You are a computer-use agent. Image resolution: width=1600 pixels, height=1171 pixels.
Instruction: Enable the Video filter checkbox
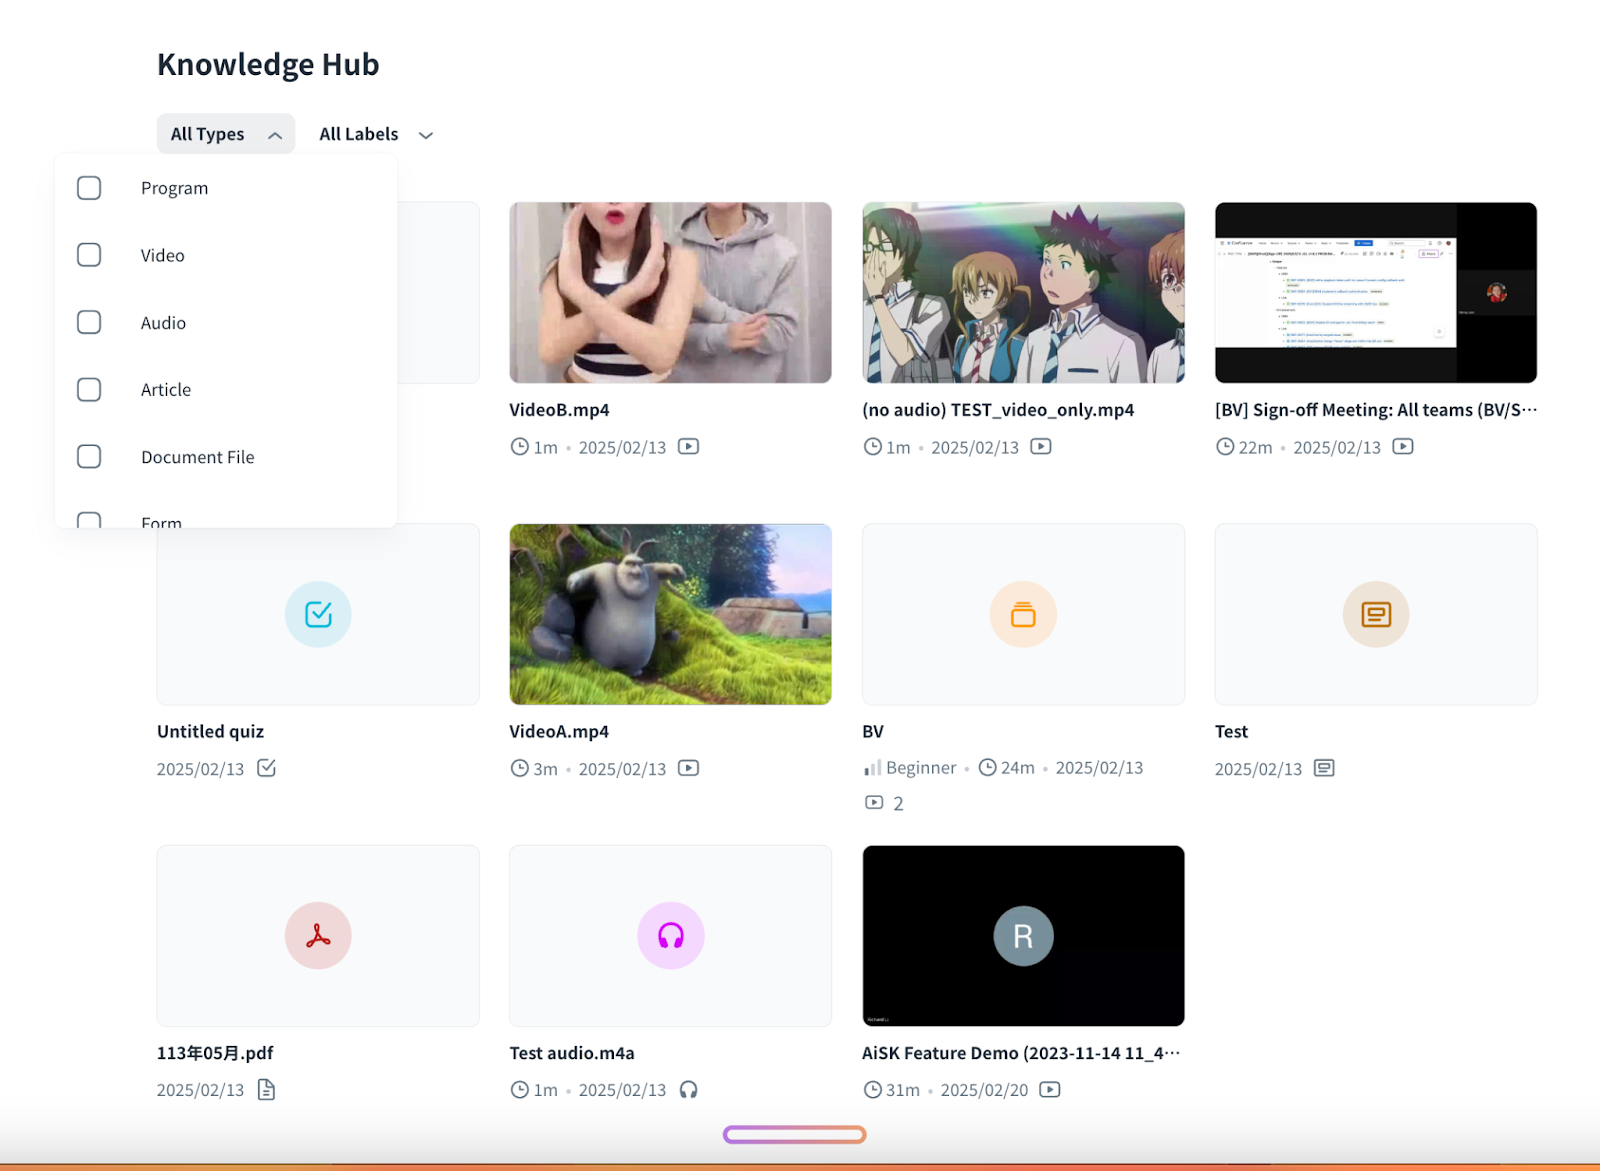coord(89,255)
